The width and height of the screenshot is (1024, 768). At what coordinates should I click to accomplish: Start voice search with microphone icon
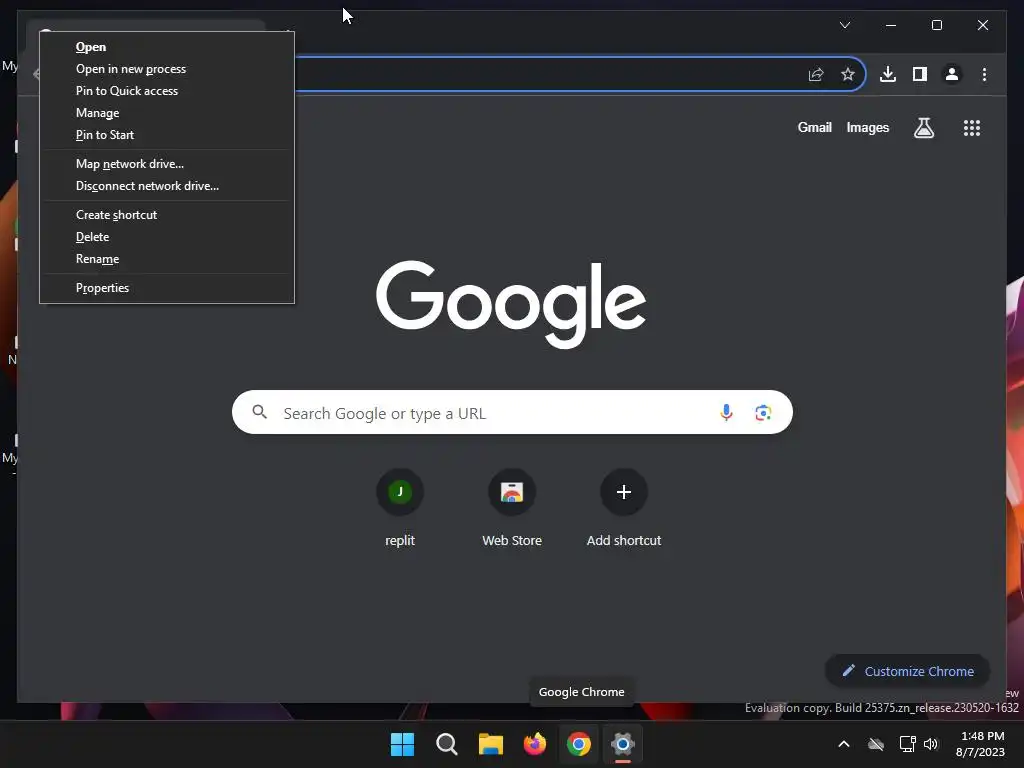point(726,413)
